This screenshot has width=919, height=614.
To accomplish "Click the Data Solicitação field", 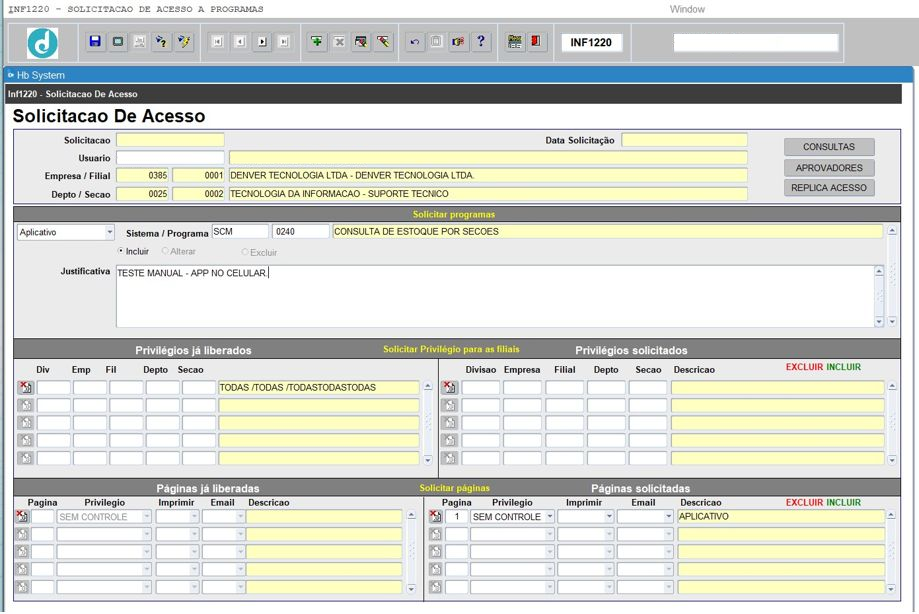I will pos(685,139).
